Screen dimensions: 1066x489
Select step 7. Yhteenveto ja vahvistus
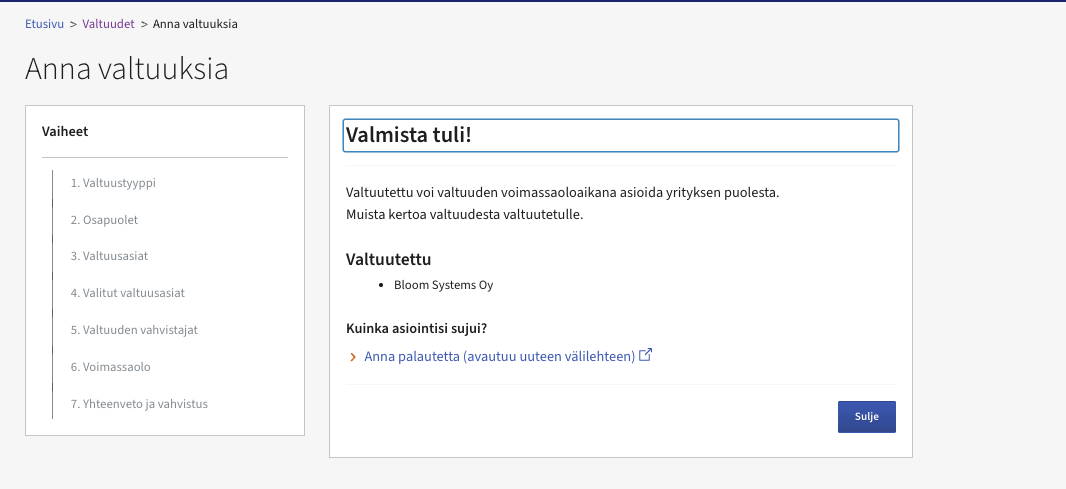tap(139, 403)
